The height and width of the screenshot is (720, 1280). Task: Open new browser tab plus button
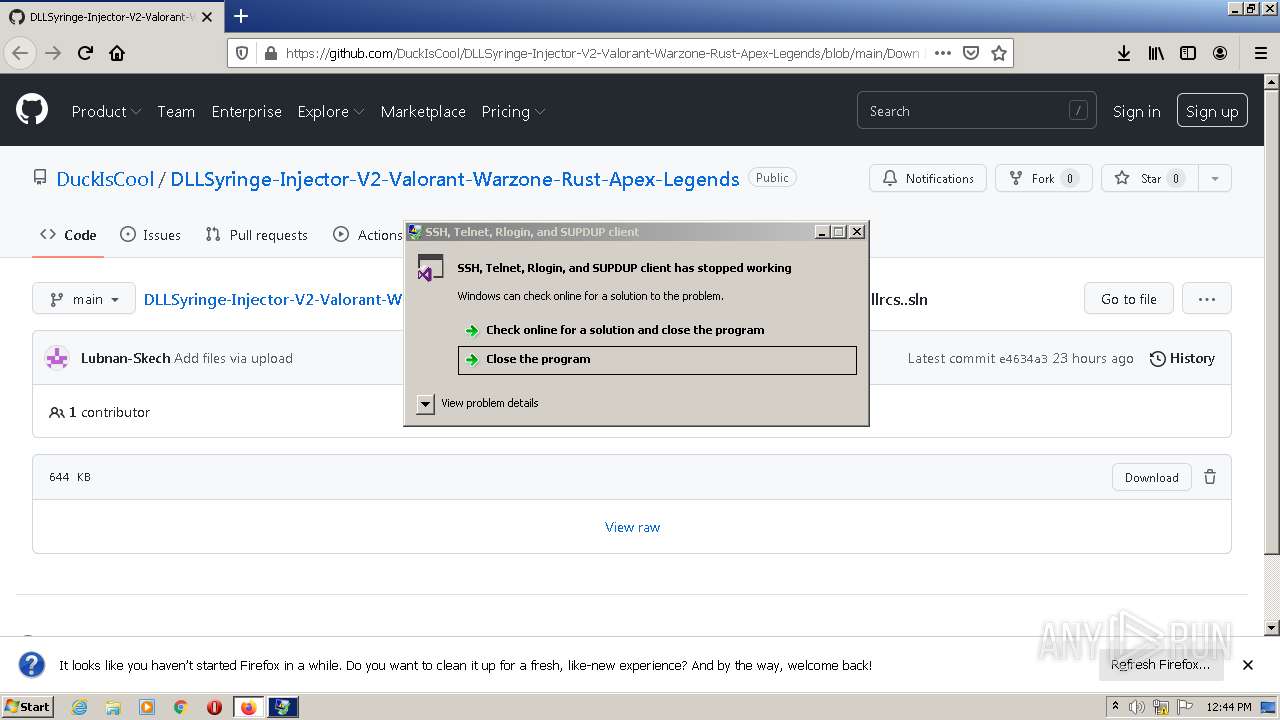(x=240, y=16)
